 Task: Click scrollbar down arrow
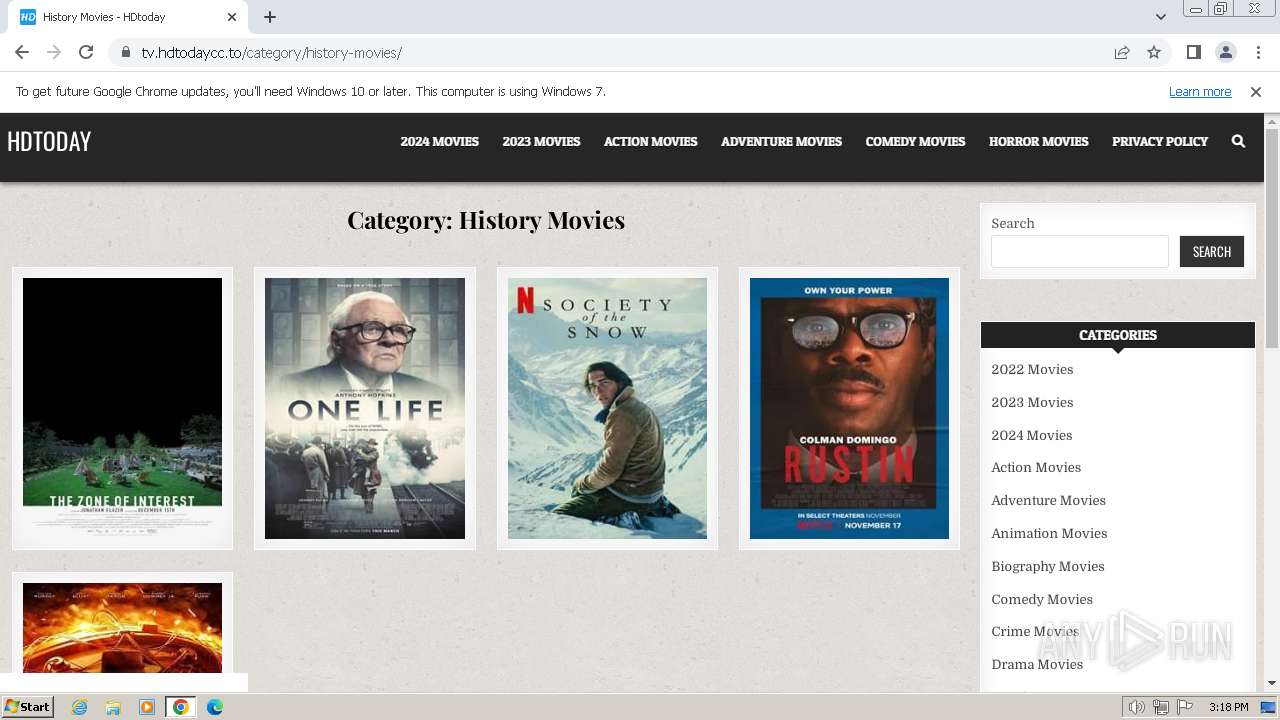1272,683
